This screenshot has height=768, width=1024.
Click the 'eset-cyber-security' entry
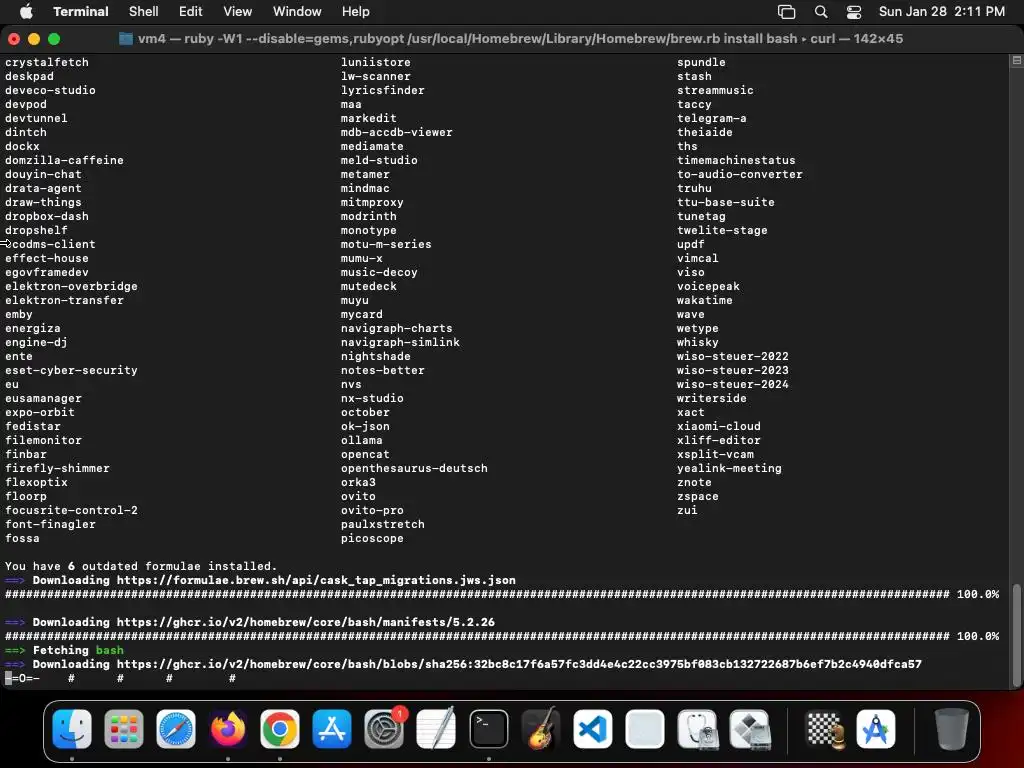tap(71, 370)
